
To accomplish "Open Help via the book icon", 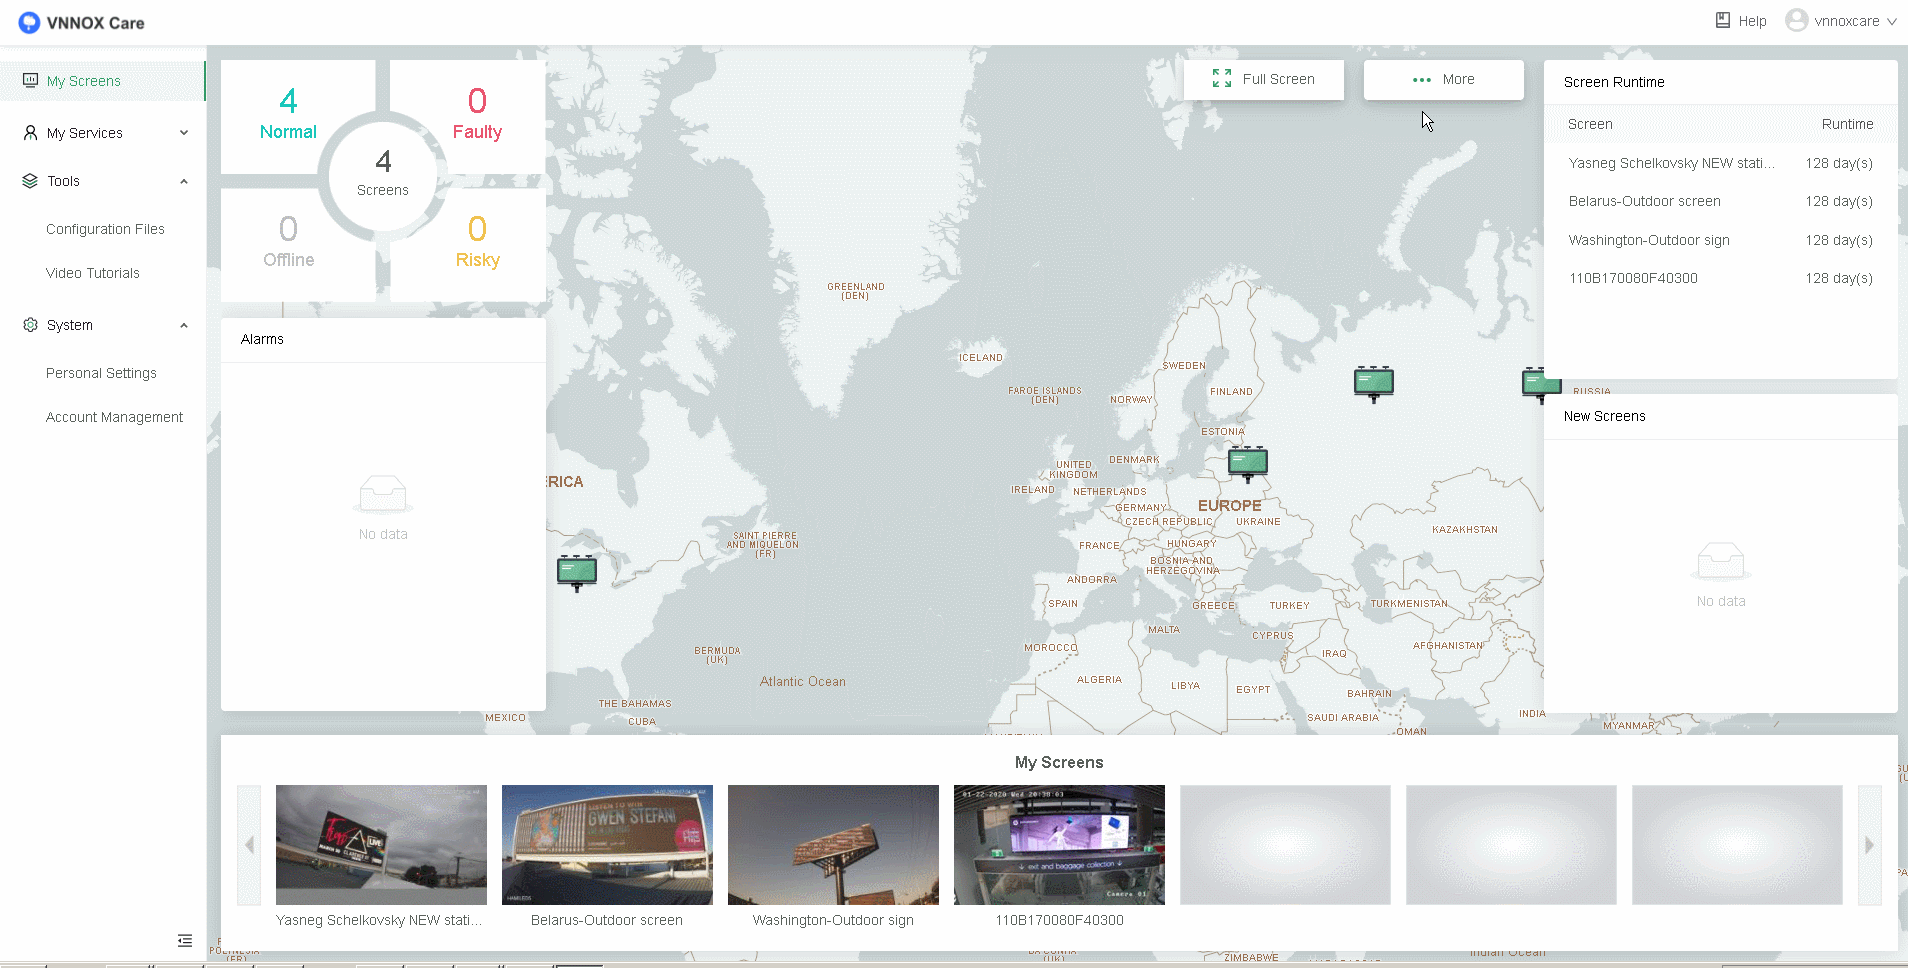I will pyautogui.click(x=1723, y=21).
